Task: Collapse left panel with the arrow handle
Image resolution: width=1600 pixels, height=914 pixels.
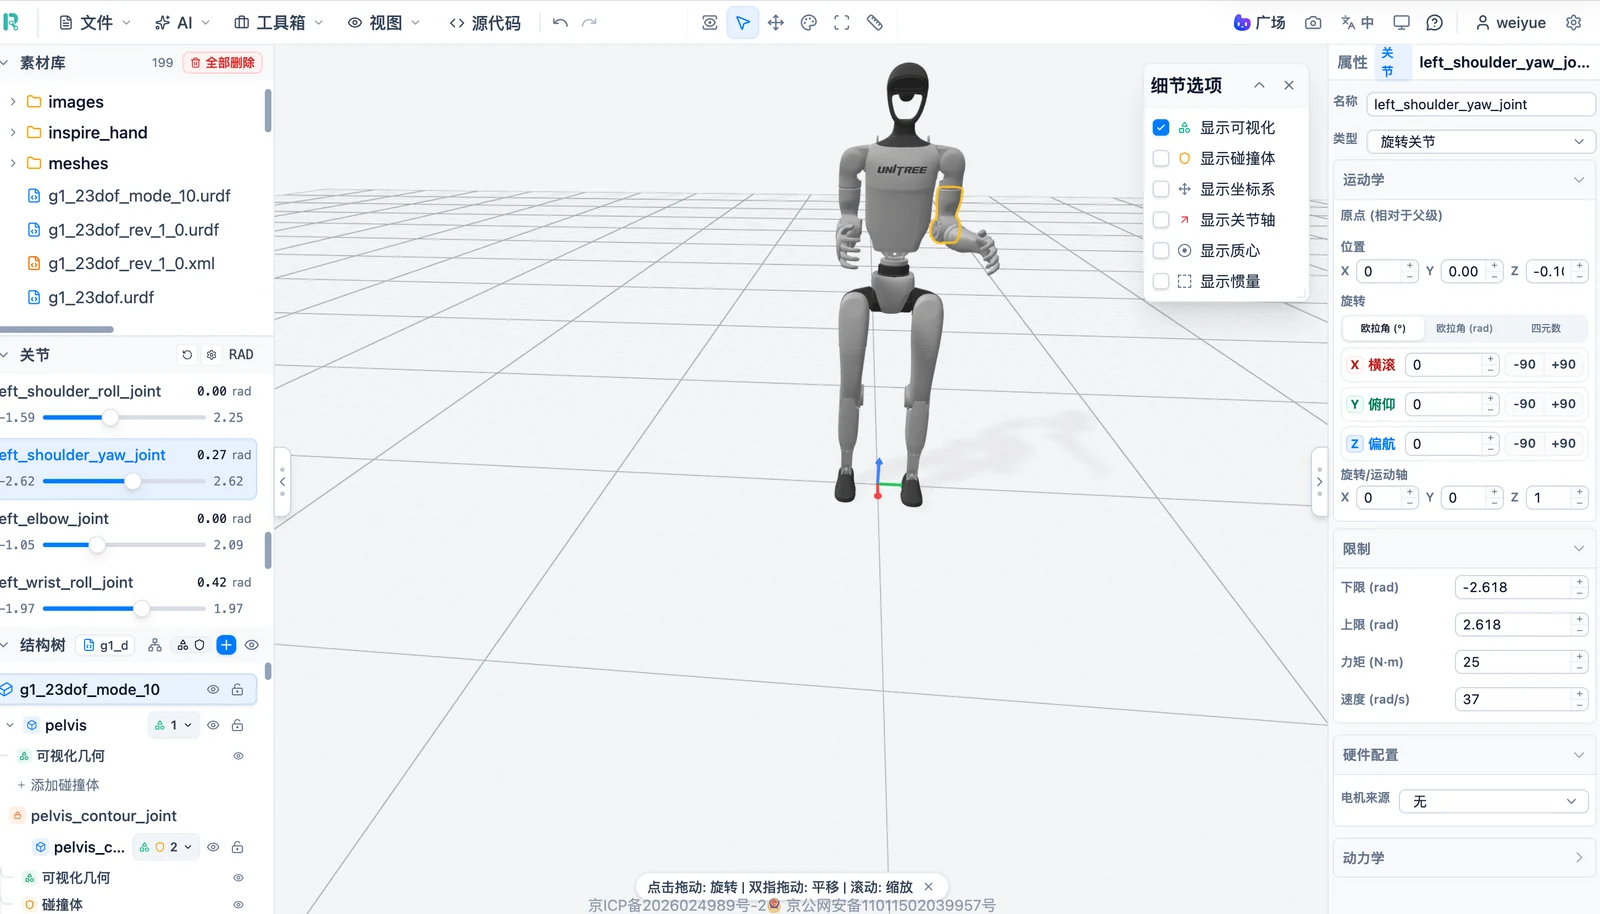Action: point(282,481)
